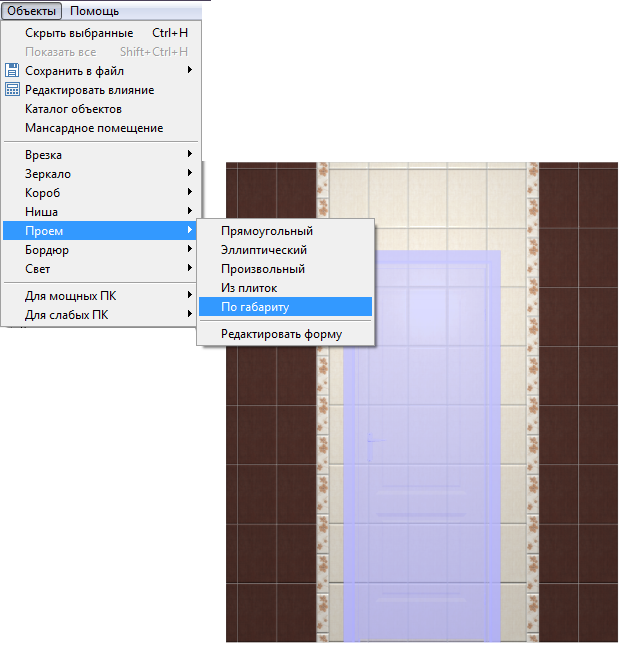Viewport: 621px width, 645px height.
Task: Expand the Сохранить в файл arrow
Action: tap(190, 70)
